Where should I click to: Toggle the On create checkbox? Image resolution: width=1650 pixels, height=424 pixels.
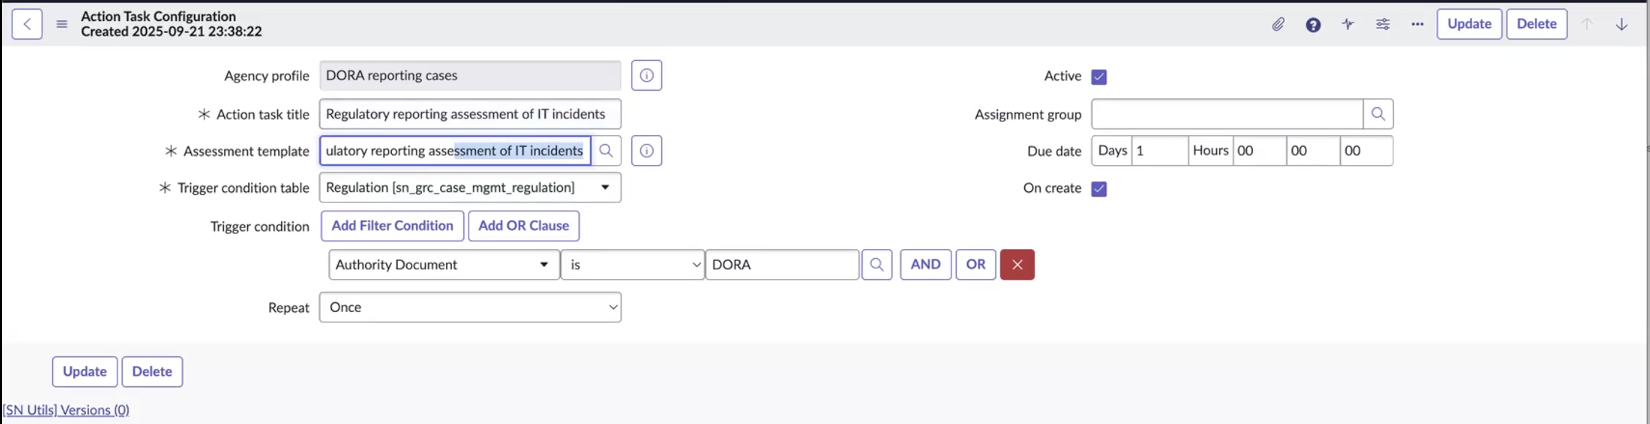click(1099, 189)
